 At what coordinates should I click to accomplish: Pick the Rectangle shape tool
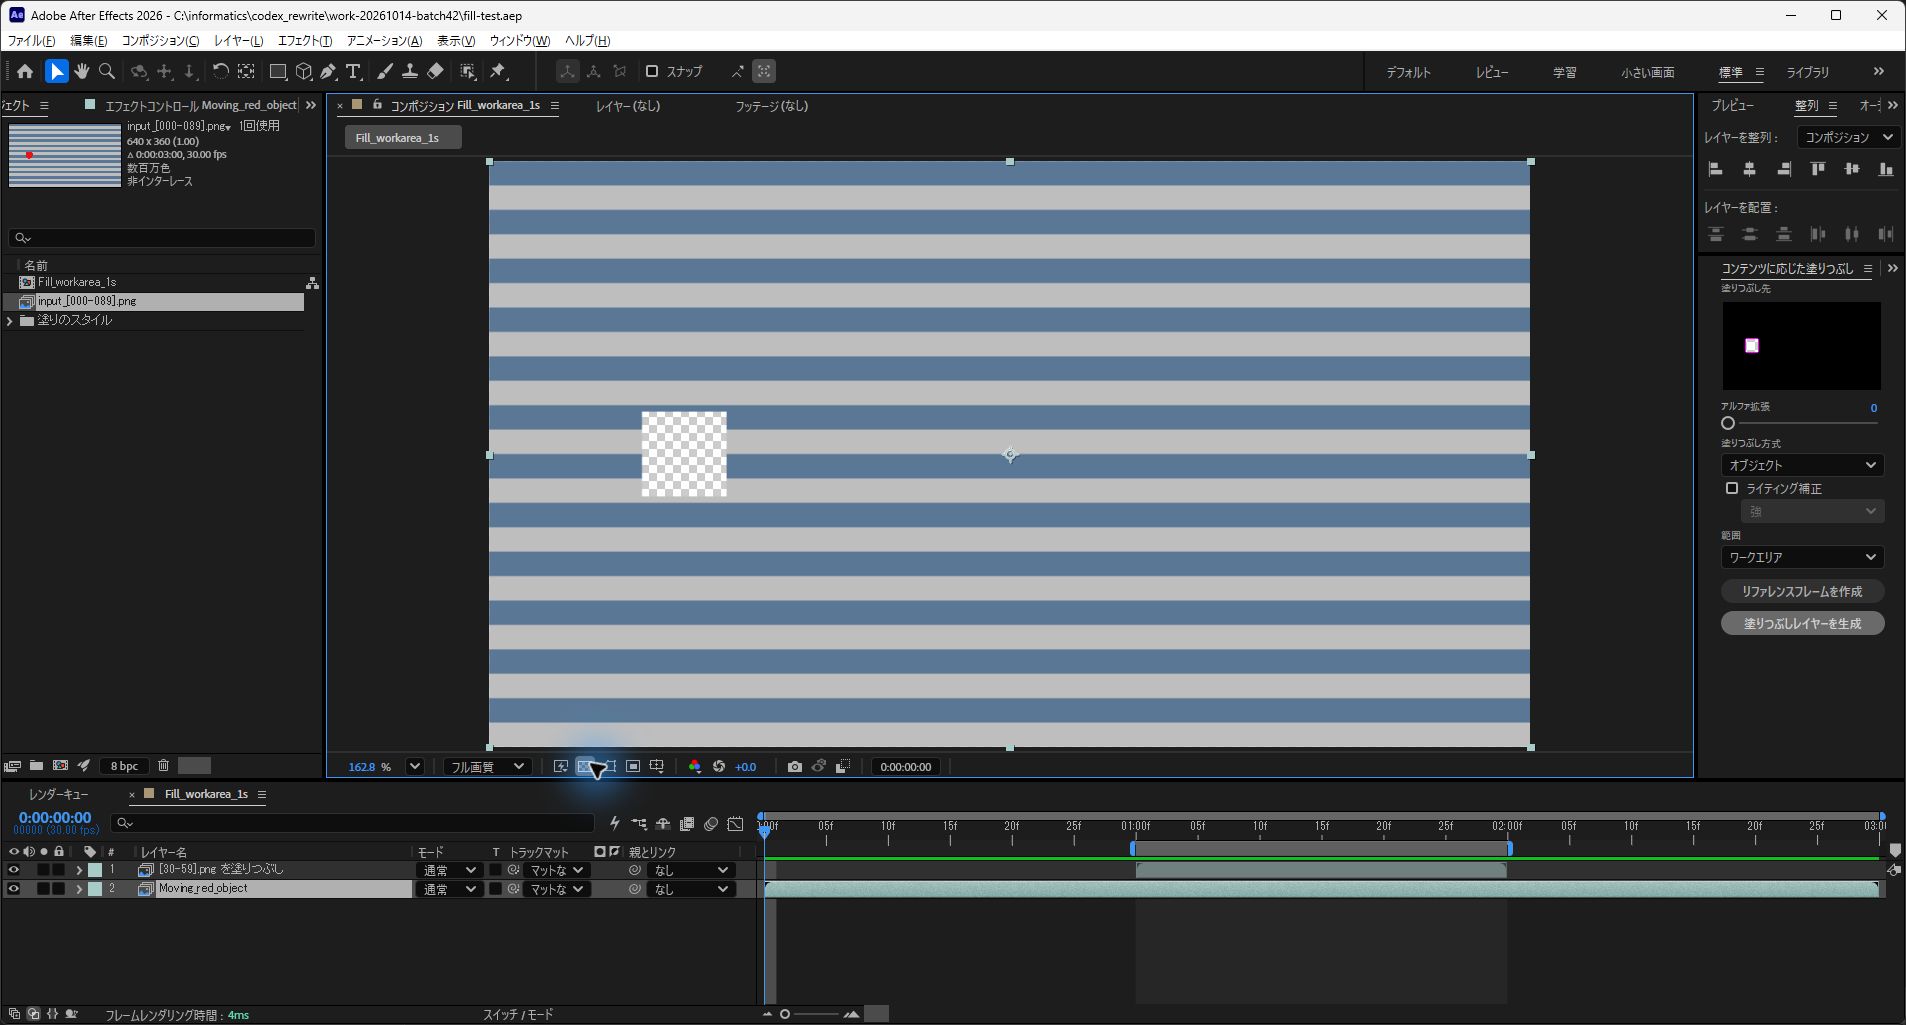click(x=278, y=71)
